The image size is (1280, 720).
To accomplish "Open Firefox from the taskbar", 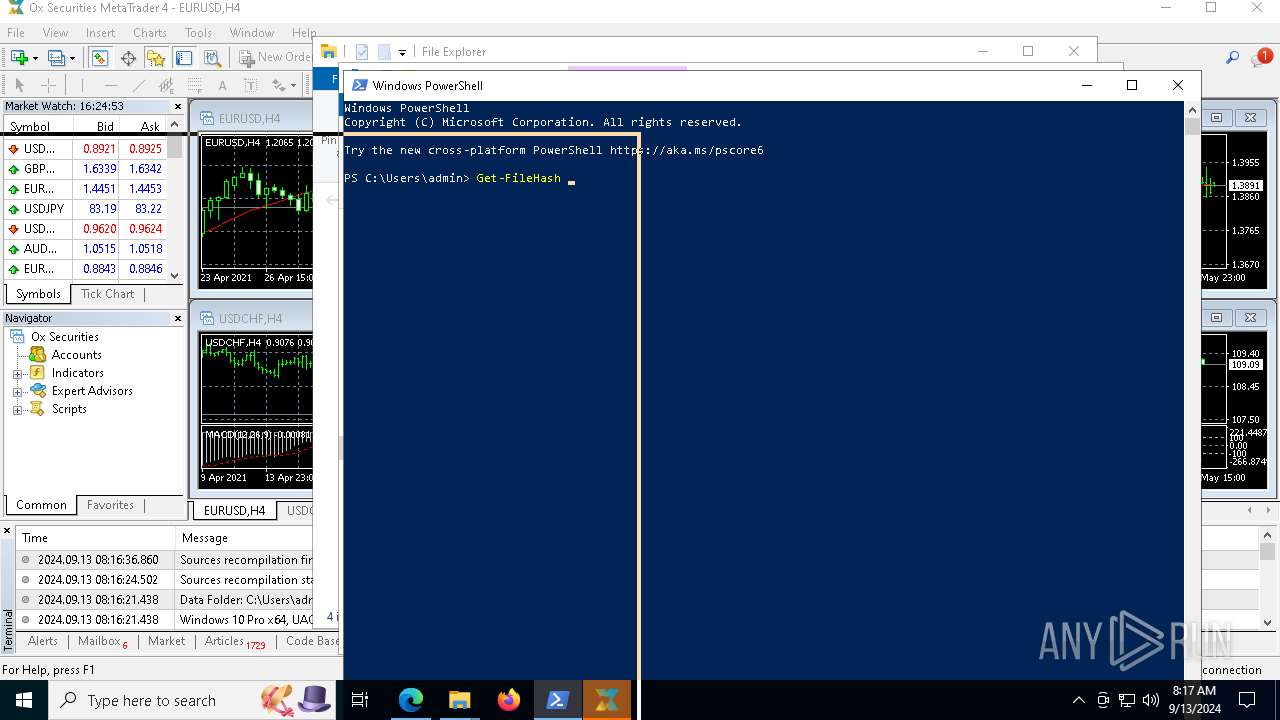I will point(509,700).
